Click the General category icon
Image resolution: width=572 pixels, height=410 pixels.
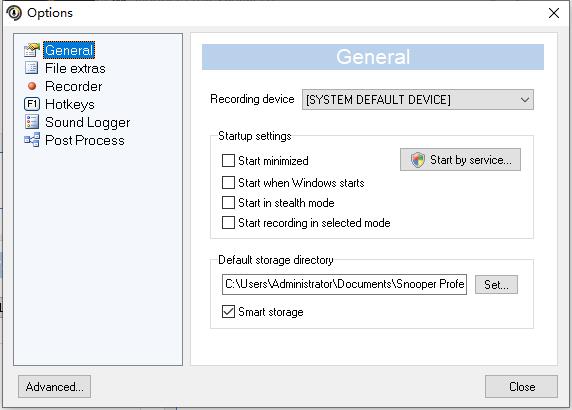pos(32,50)
